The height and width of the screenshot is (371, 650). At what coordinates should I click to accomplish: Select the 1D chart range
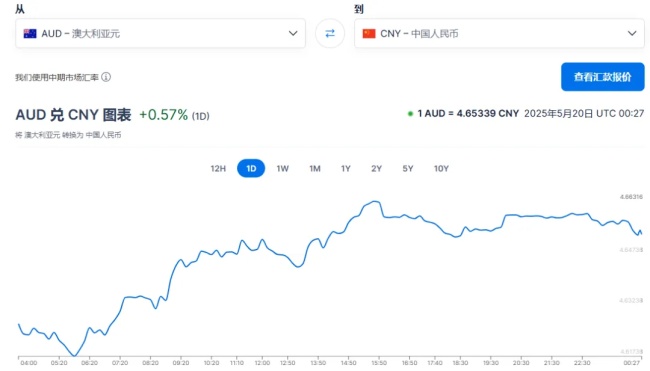coord(251,168)
